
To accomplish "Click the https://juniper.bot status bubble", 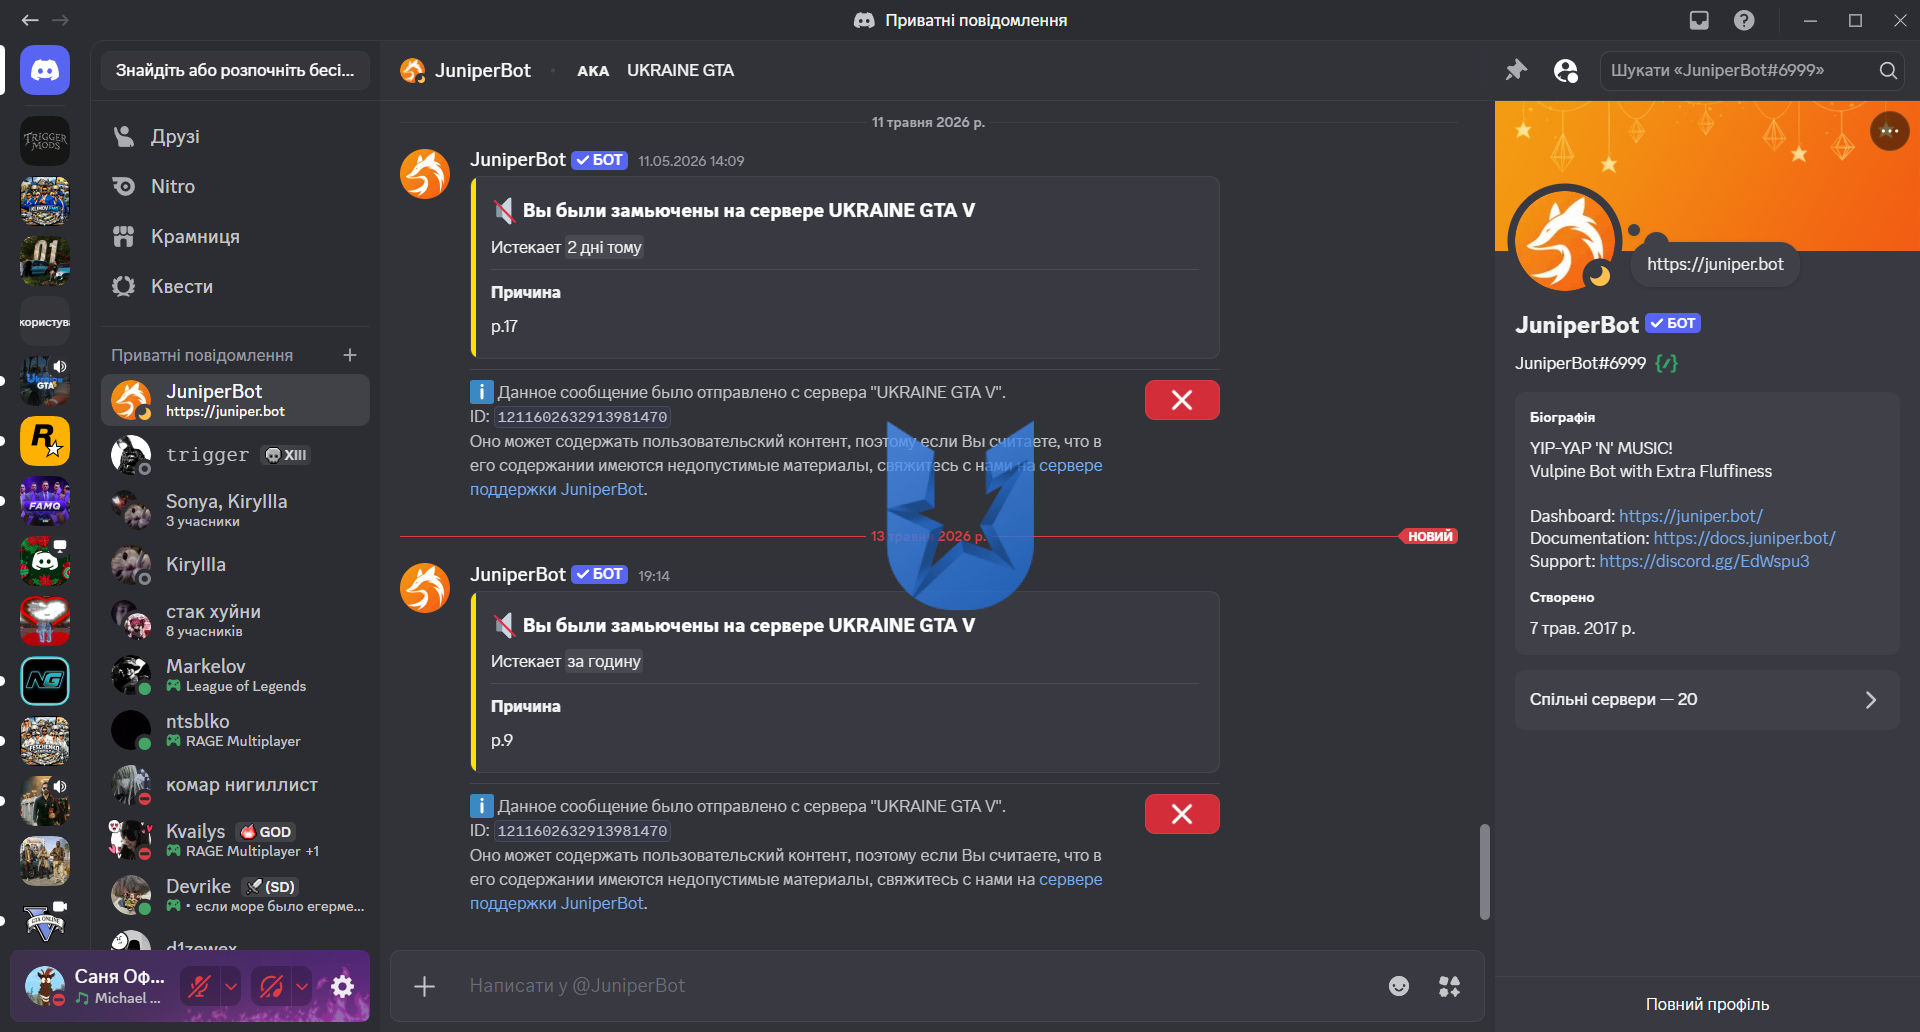I will pos(1715,264).
